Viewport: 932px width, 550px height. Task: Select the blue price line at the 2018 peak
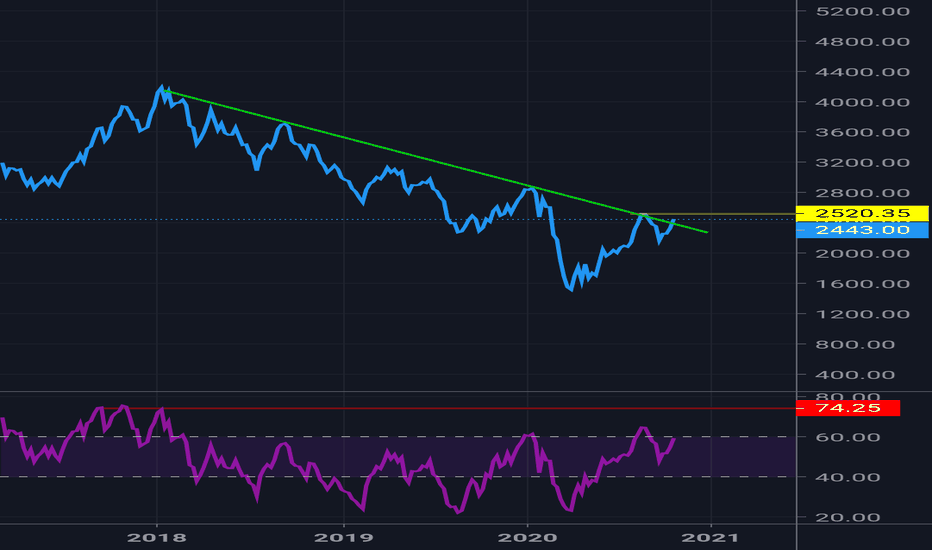click(x=161, y=89)
